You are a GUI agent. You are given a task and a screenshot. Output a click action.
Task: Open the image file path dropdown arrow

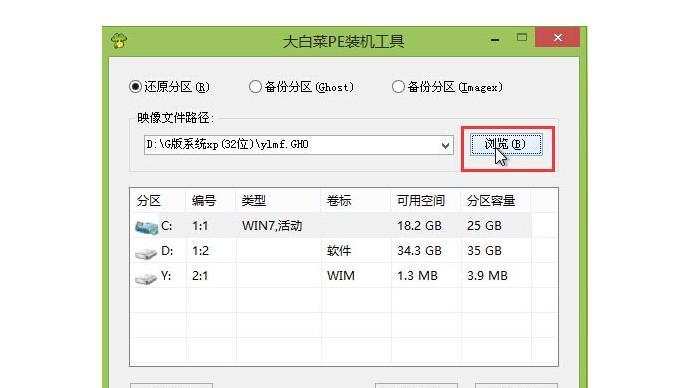pos(445,145)
